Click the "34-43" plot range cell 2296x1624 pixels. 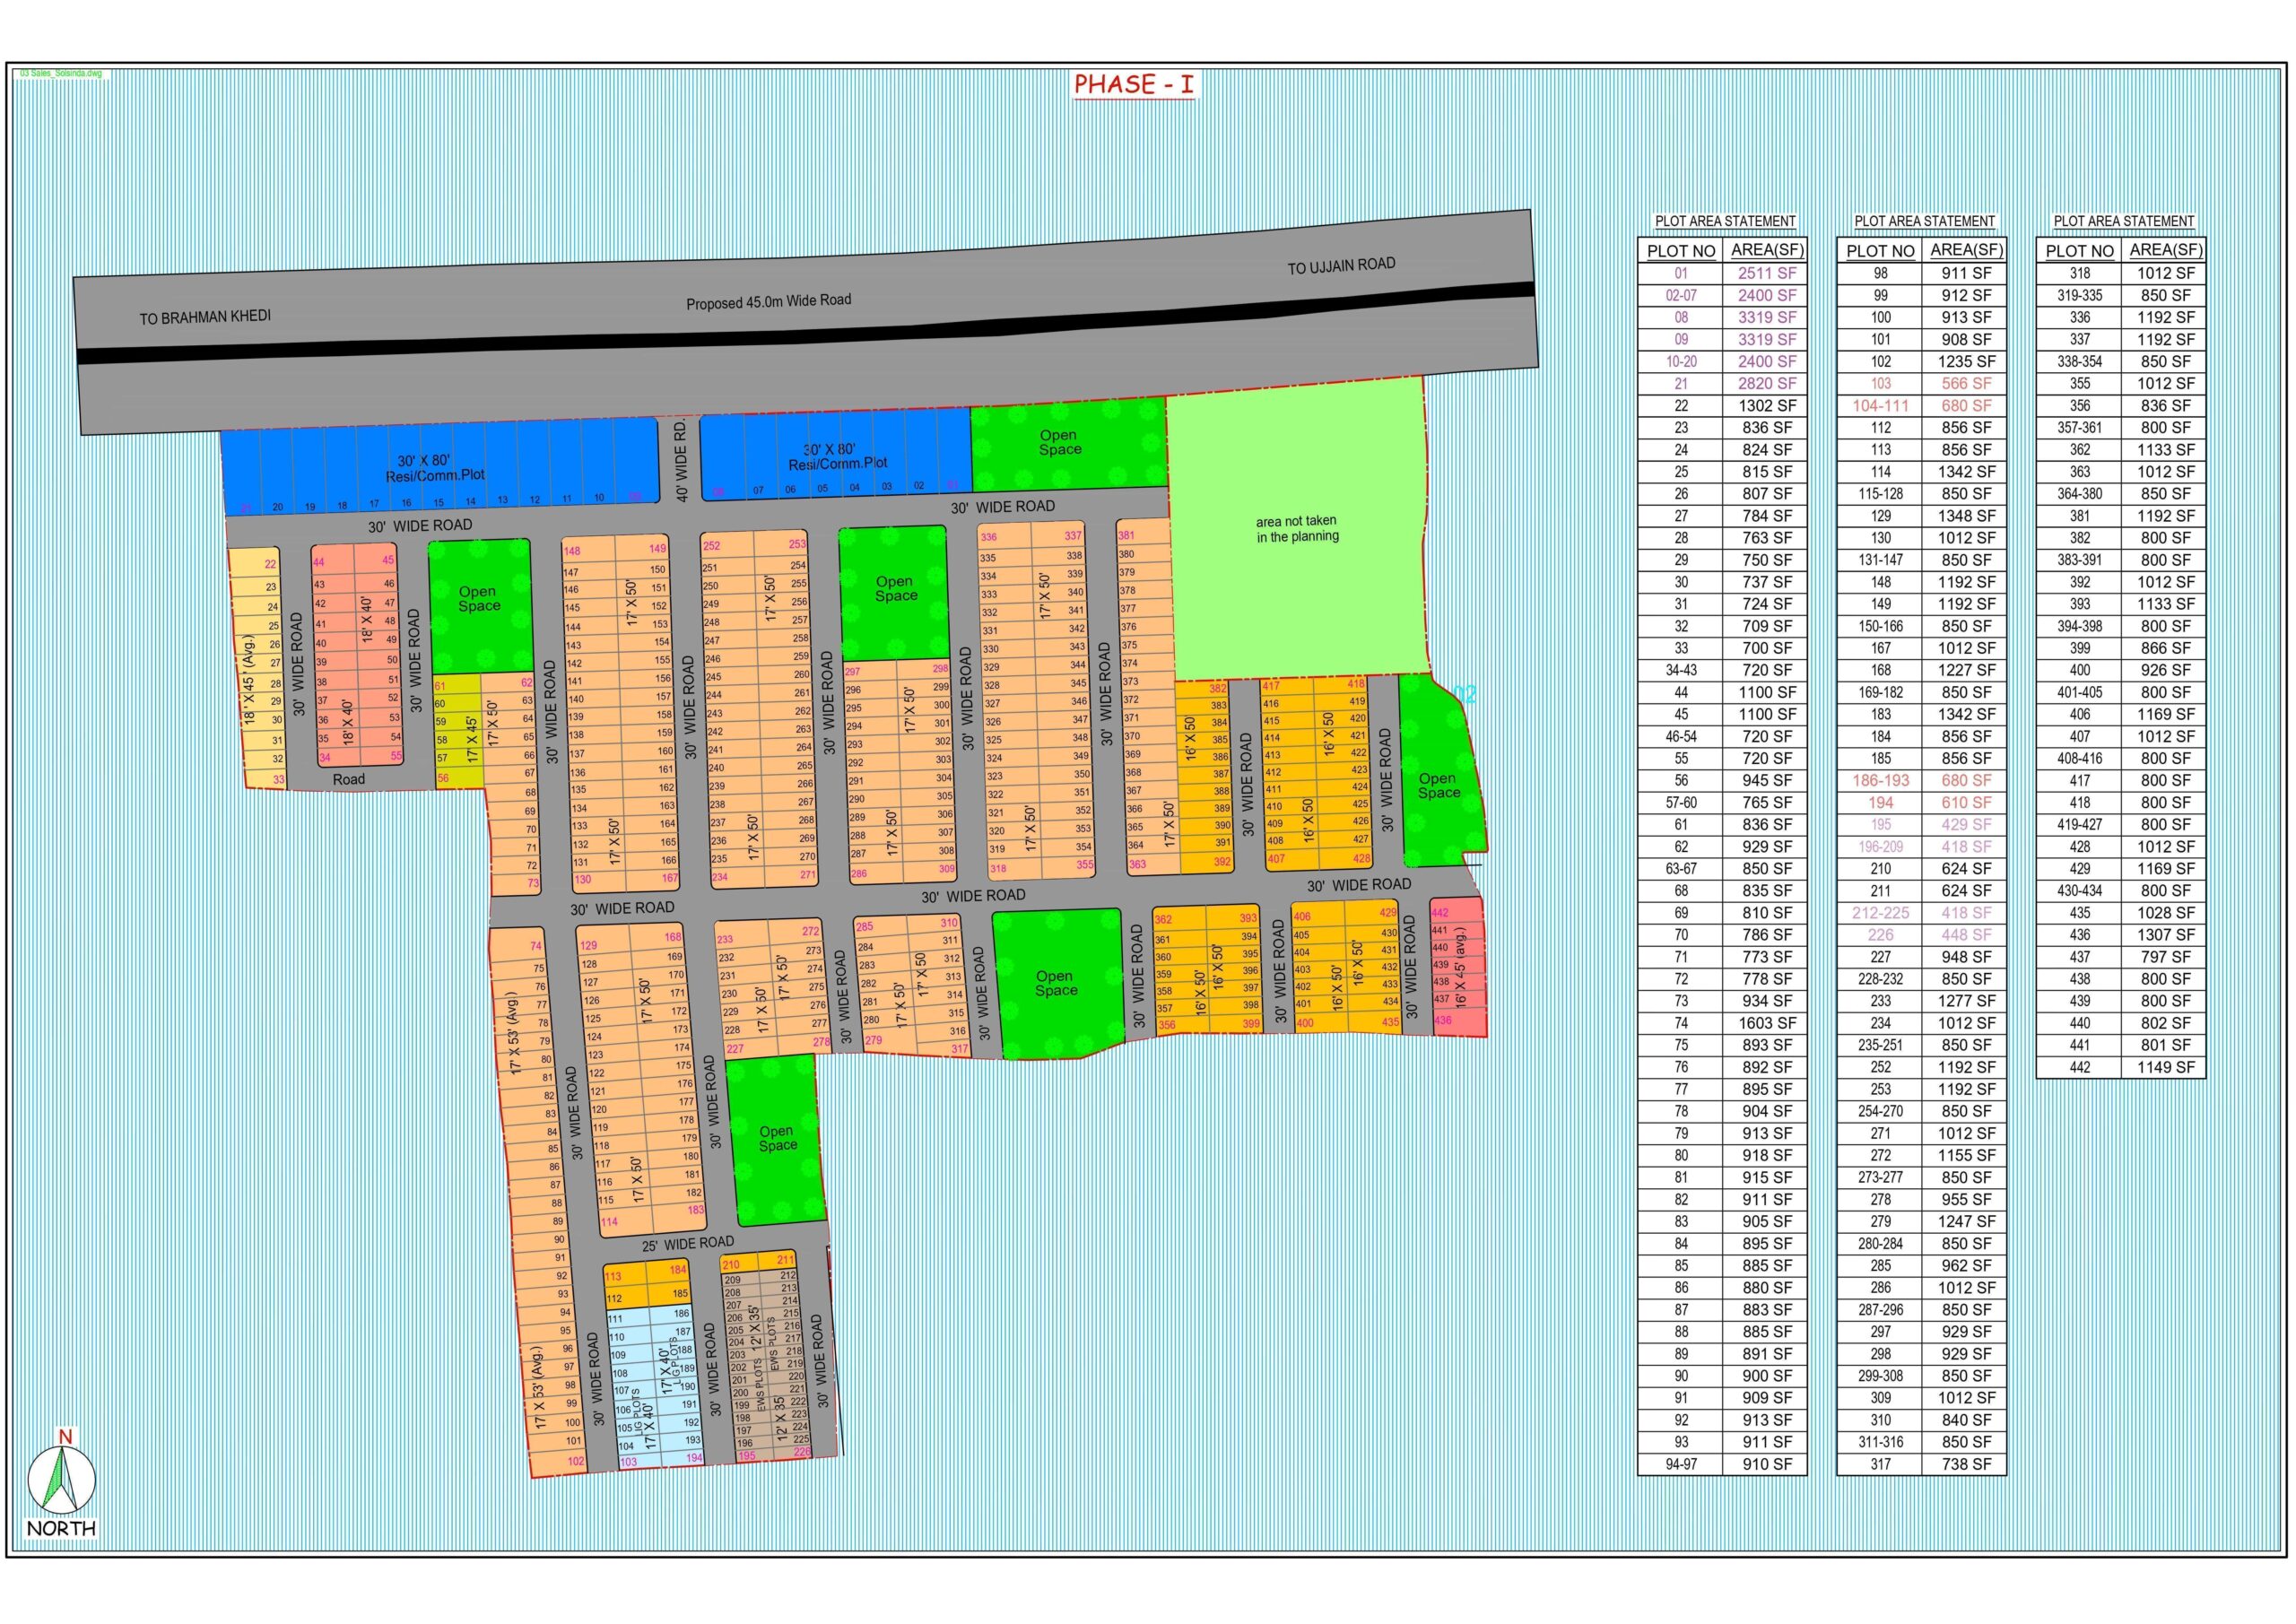coord(1681,670)
